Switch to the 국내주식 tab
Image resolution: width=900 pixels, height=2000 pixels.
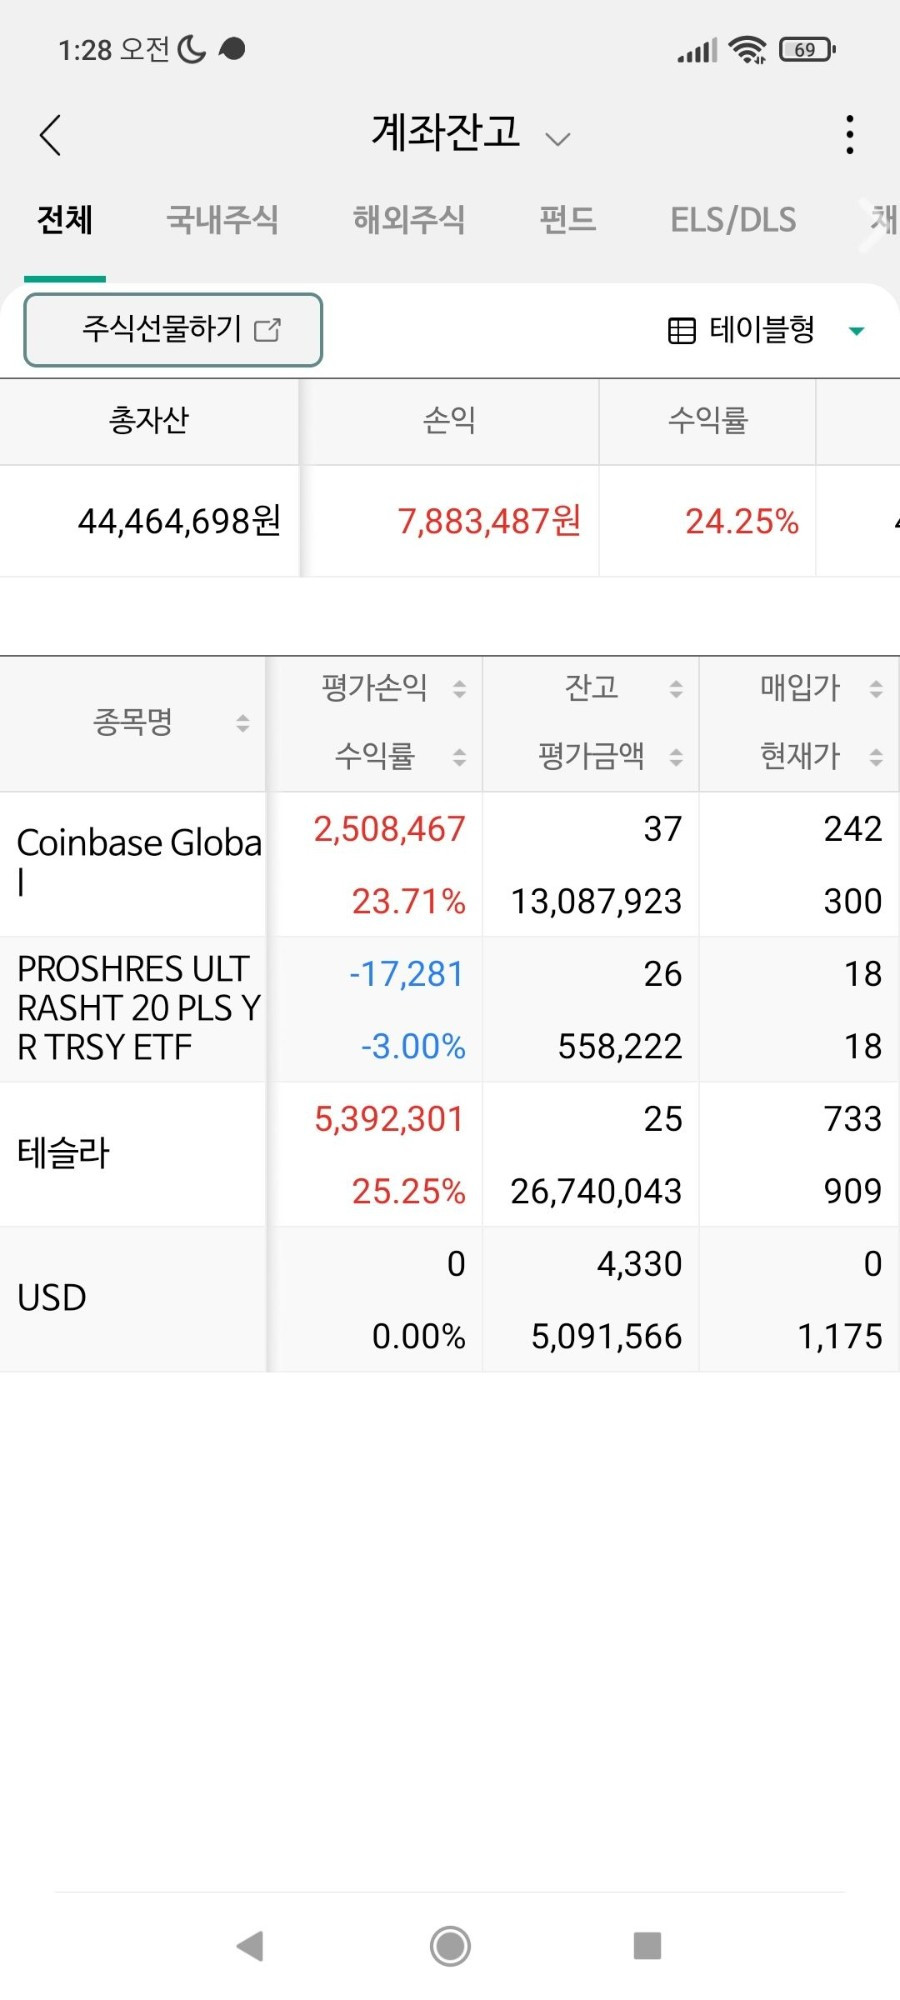[x=222, y=220]
